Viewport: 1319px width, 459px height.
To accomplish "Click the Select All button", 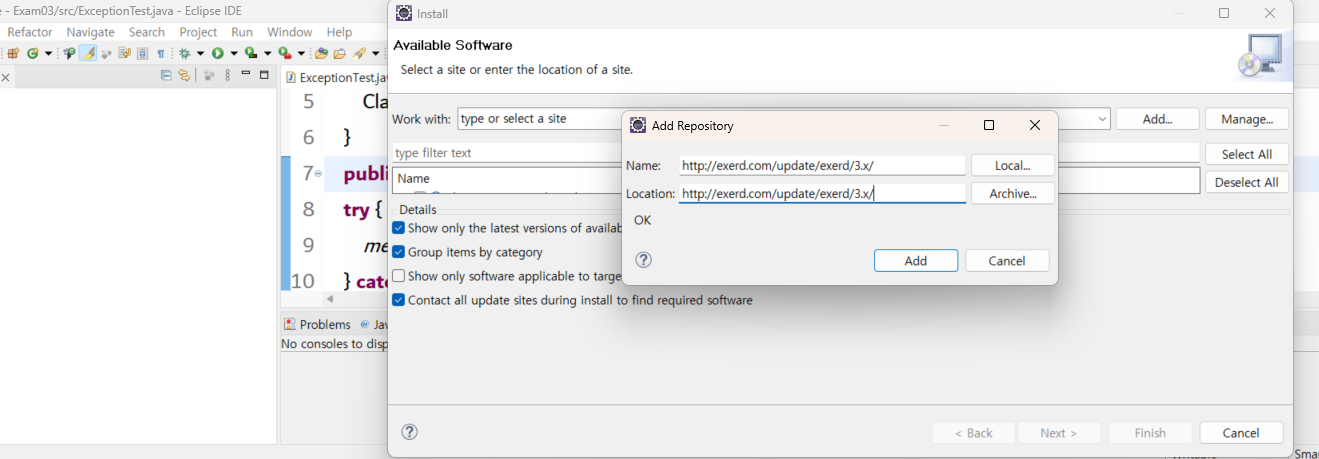I will coord(1247,154).
